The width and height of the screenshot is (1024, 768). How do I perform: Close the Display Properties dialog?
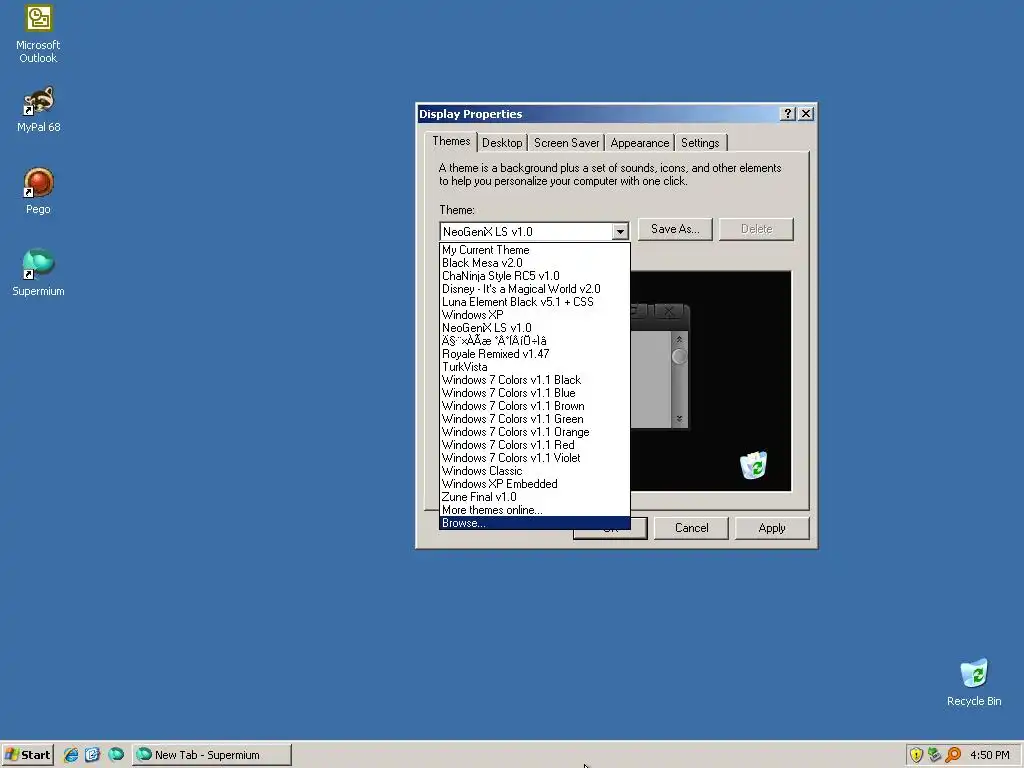(806, 114)
